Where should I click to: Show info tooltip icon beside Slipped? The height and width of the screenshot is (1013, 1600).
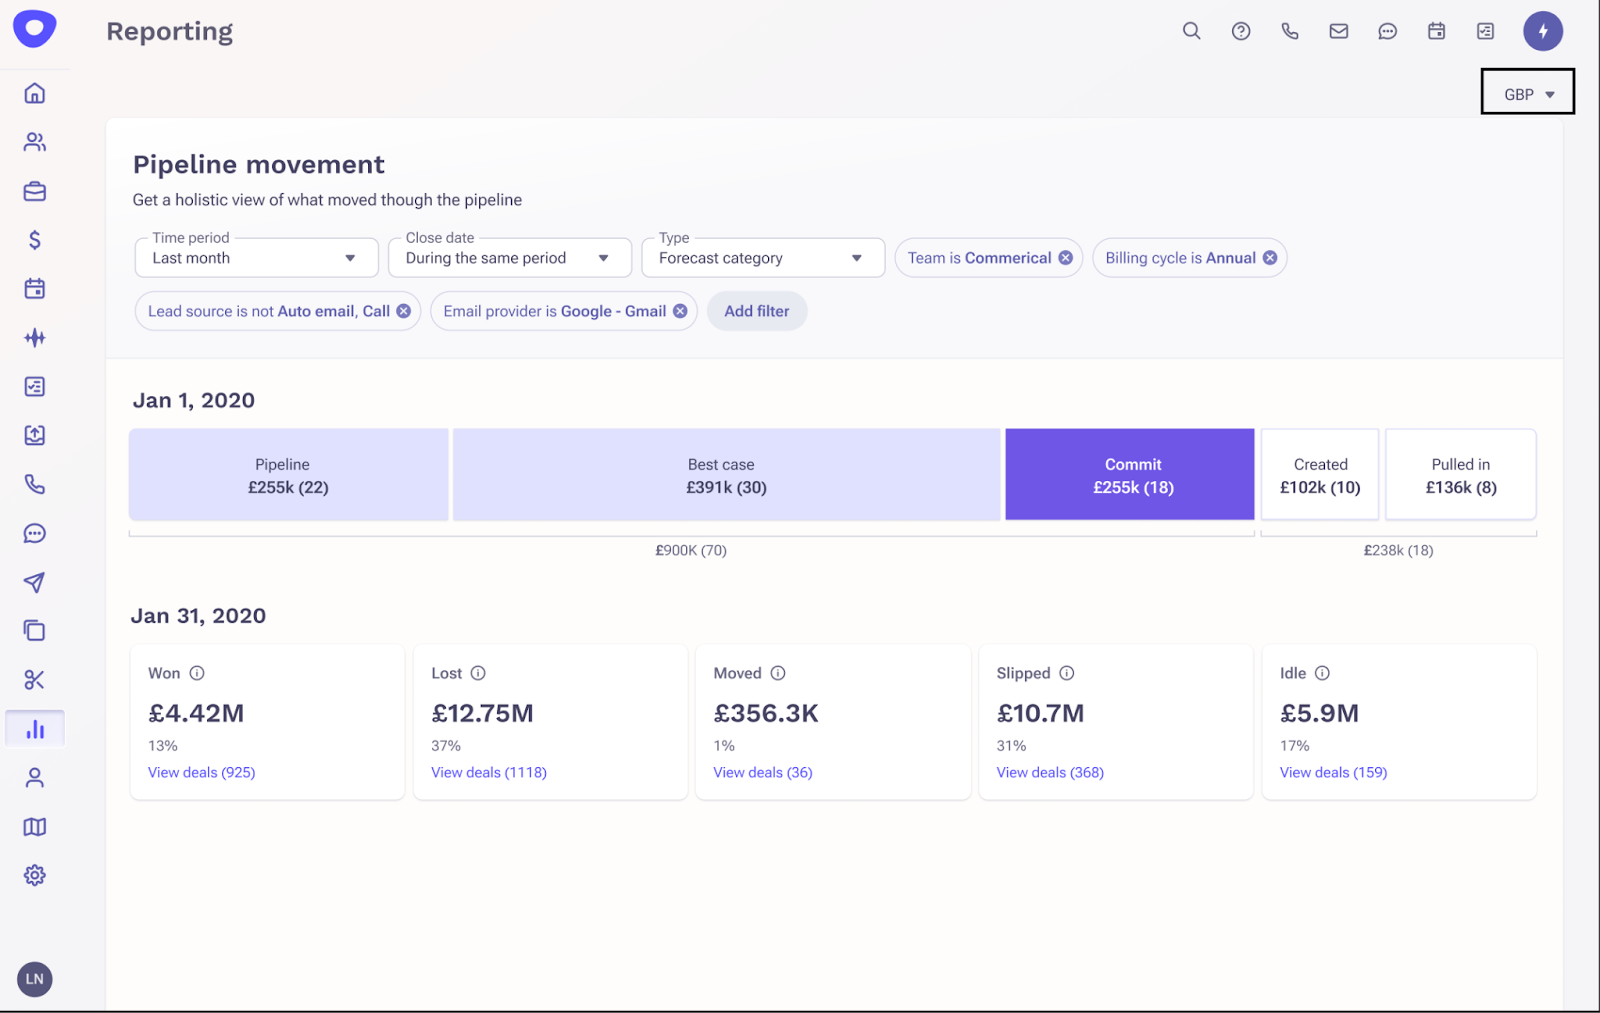(1067, 673)
